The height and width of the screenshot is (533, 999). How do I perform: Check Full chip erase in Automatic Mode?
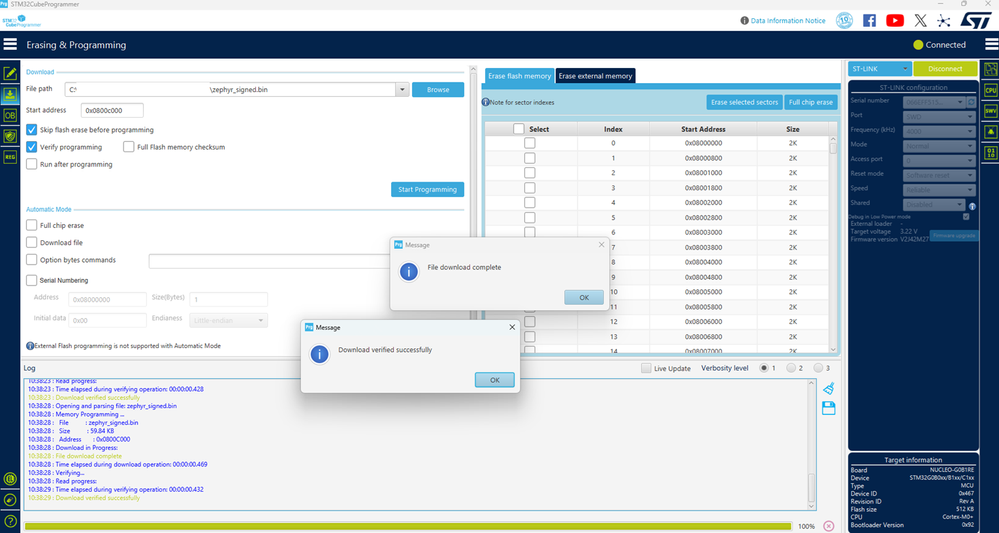click(31, 225)
